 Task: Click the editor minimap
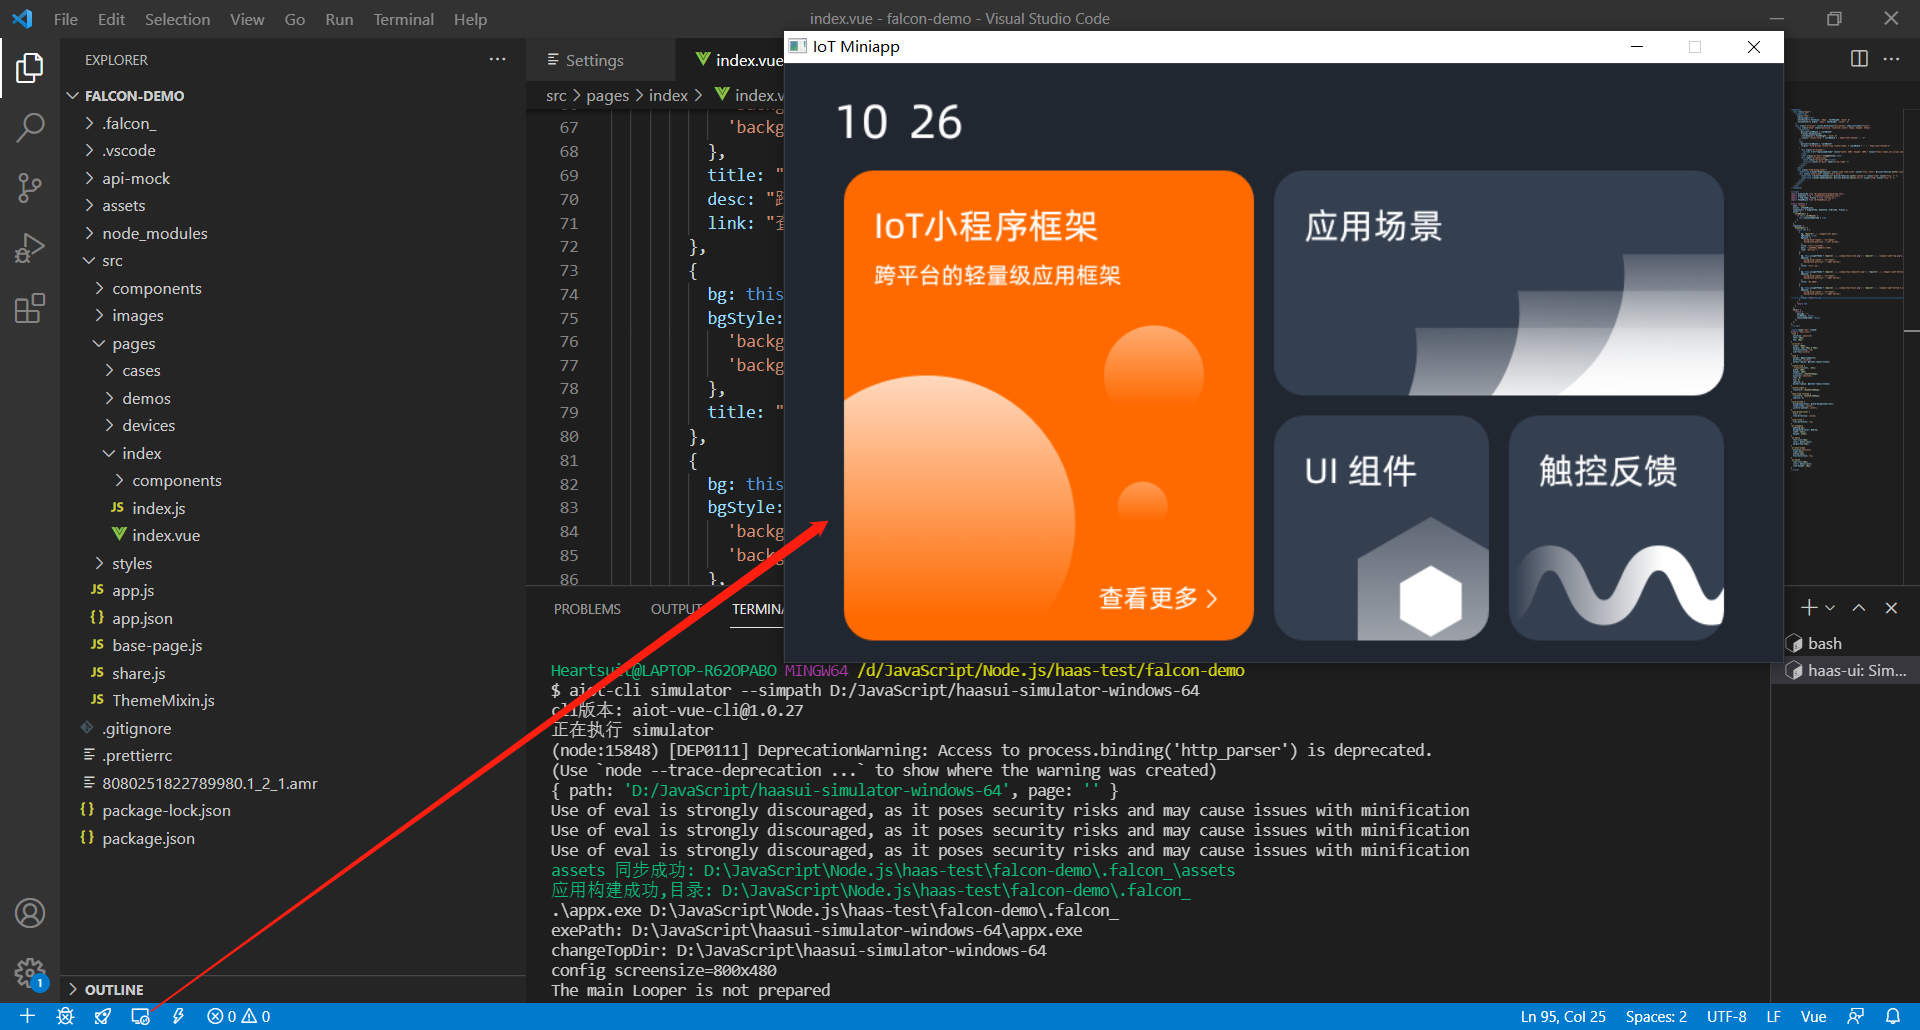(x=1845, y=290)
